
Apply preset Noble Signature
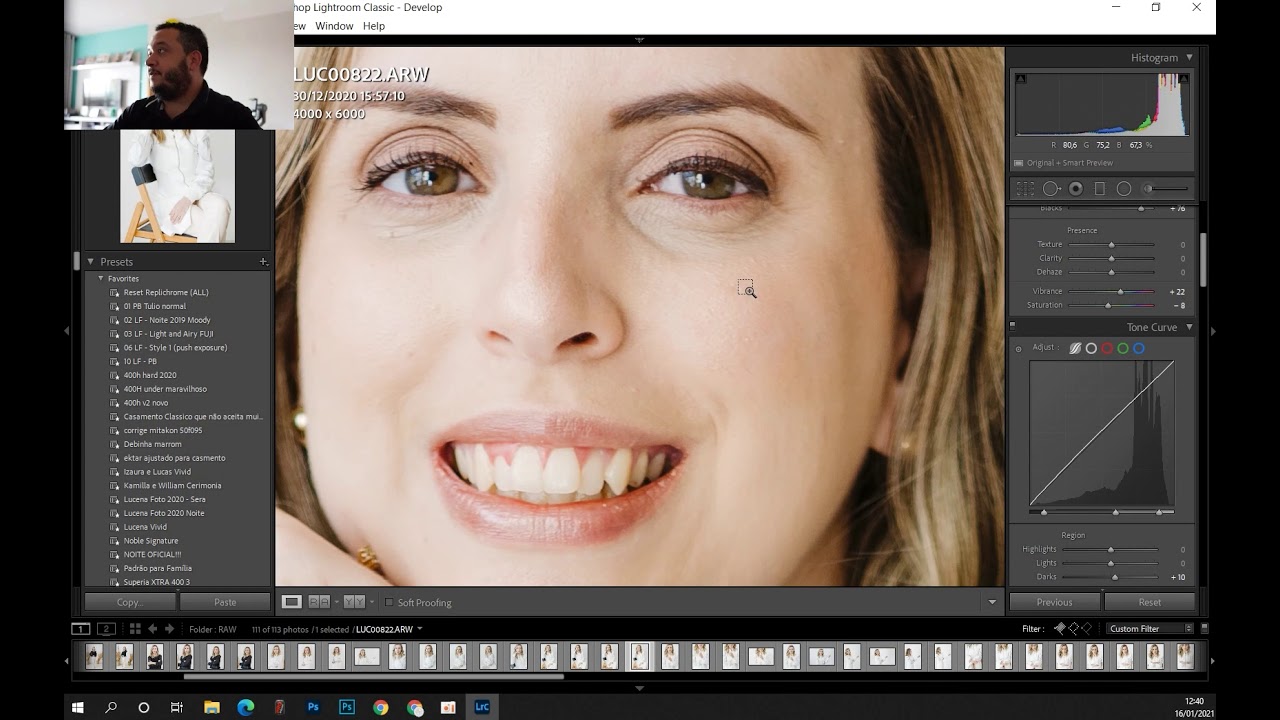tap(151, 541)
